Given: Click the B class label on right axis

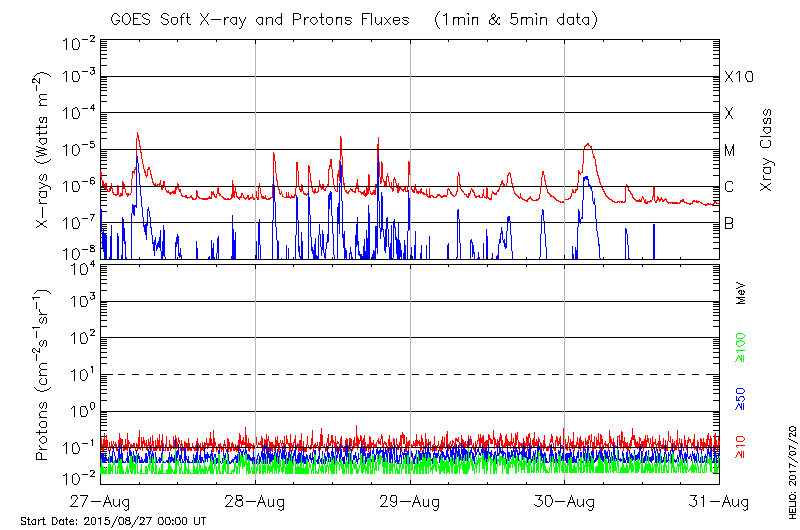Looking at the screenshot, I should coord(729,224).
